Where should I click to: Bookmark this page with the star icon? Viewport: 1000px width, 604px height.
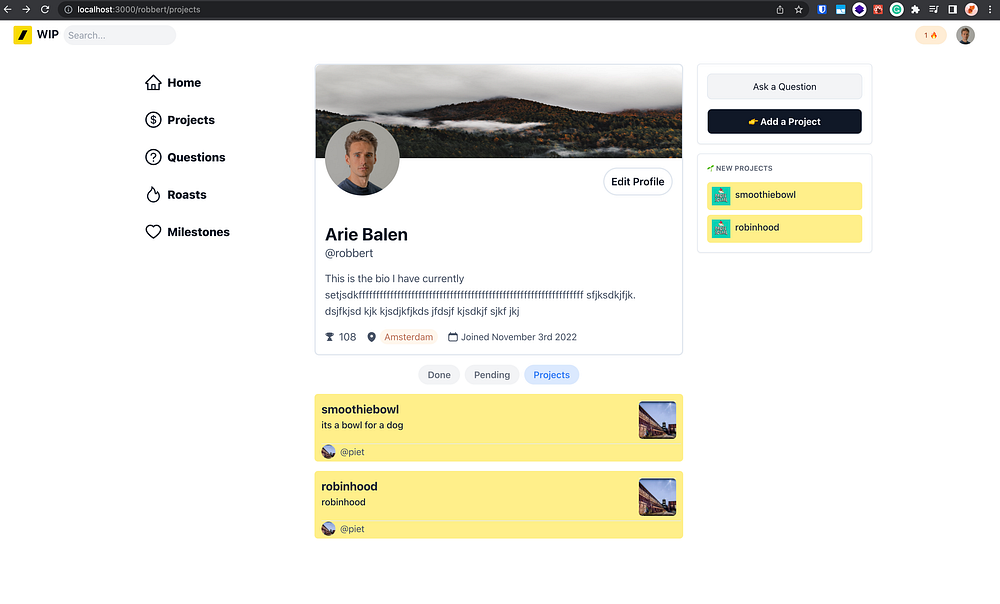(x=798, y=10)
